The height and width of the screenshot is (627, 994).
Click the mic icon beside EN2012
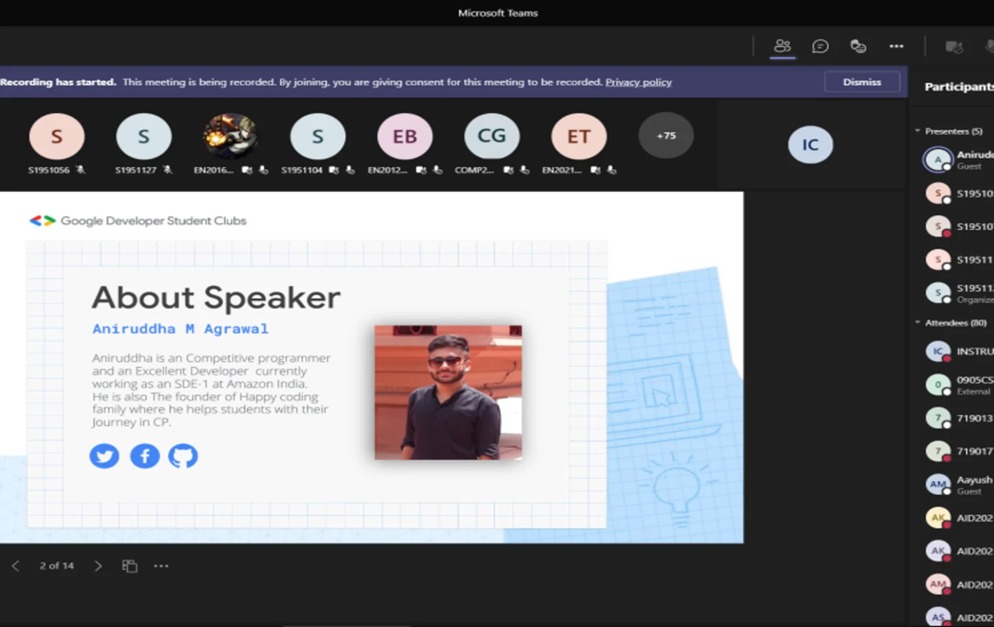pyautogui.click(x=437, y=170)
